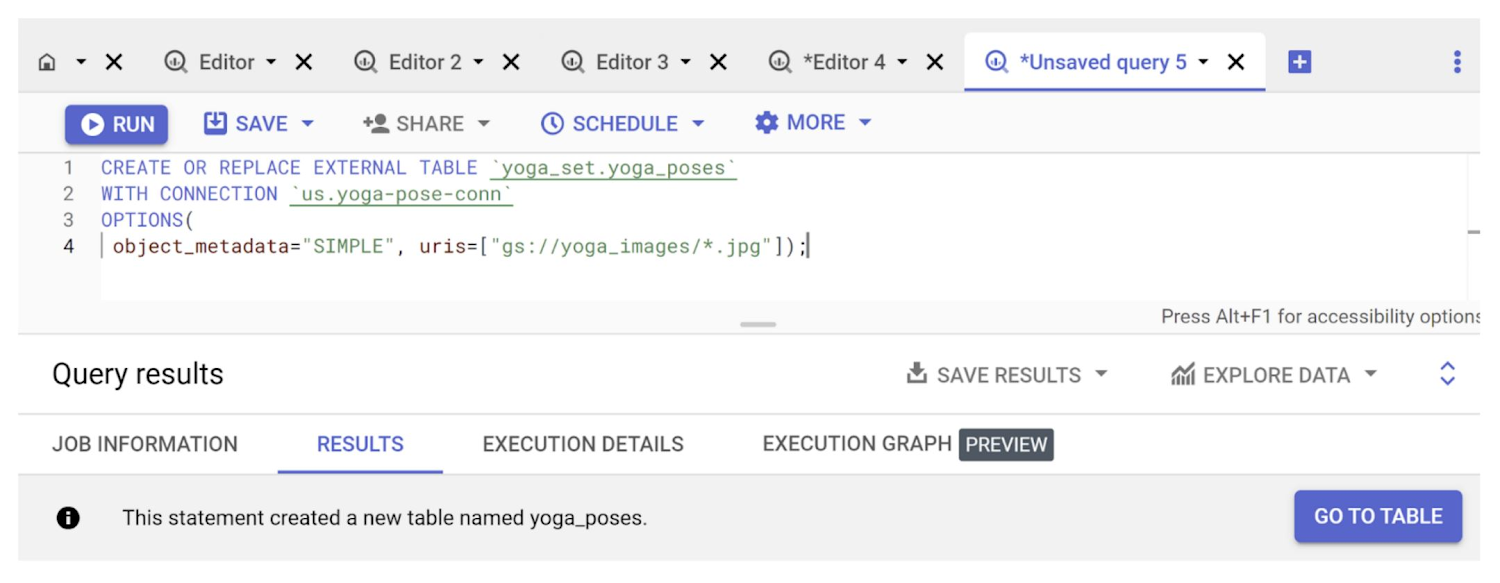Open the home tab icon

click(x=47, y=62)
